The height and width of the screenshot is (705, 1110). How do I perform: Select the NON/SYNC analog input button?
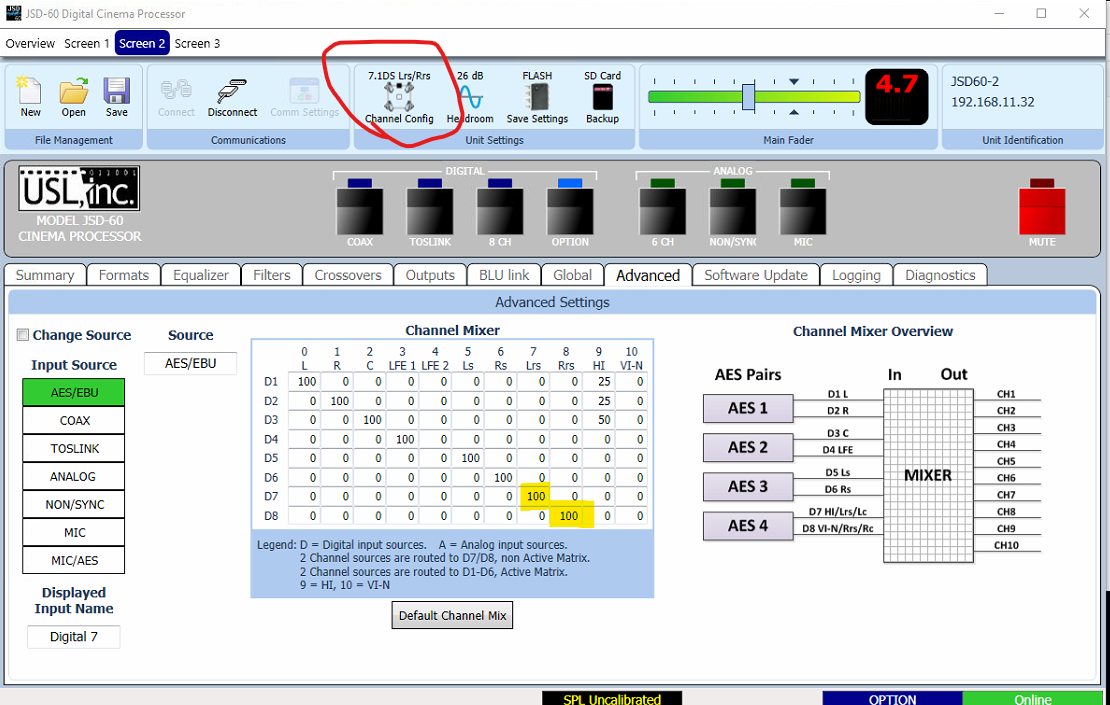point(733,211)
